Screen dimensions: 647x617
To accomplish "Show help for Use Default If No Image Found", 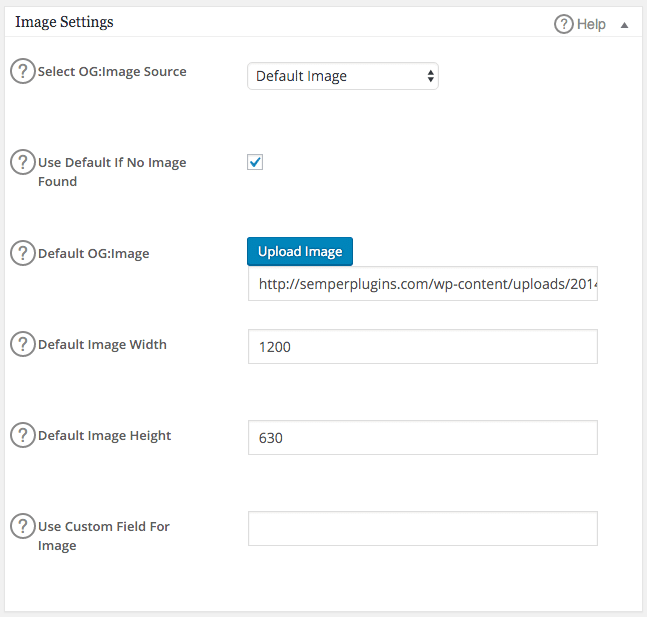I will click(x=23, y=162).
